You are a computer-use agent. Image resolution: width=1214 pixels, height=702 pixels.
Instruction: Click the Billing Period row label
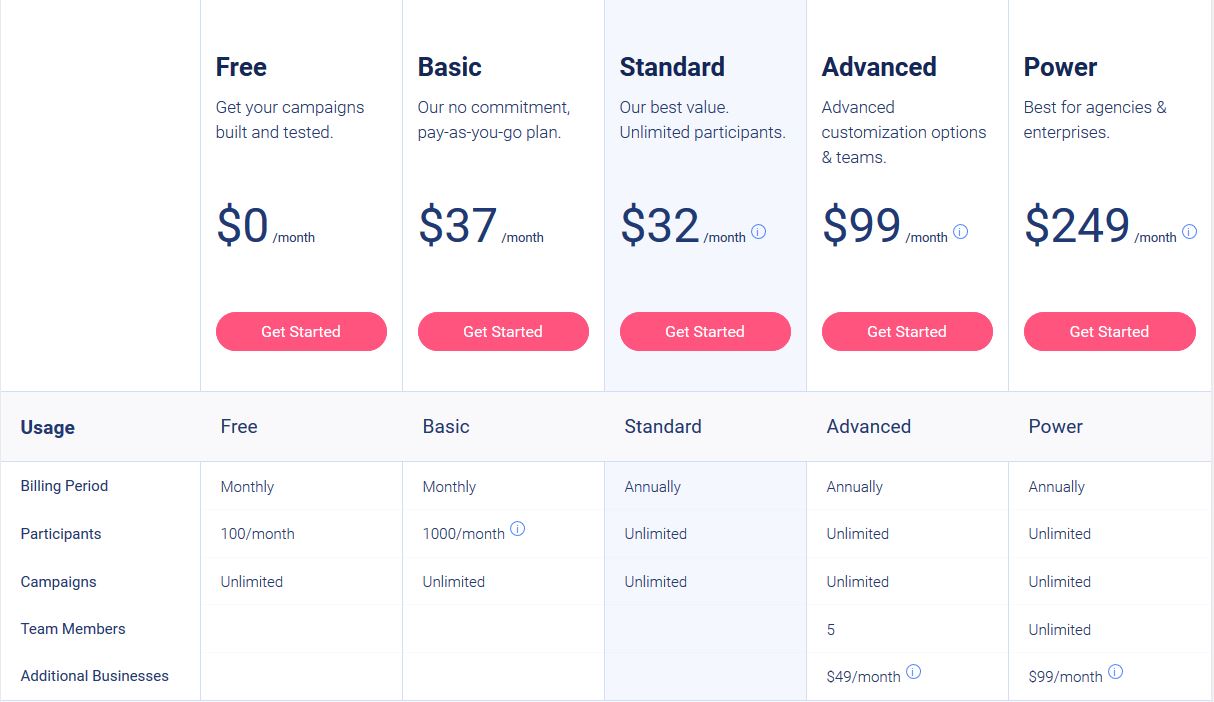(64, 486)
